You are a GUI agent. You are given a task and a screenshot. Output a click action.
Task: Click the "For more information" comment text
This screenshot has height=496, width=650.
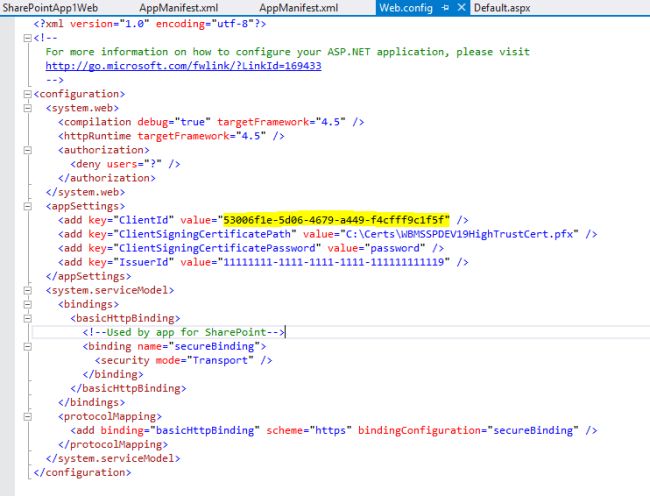point(287,52)
